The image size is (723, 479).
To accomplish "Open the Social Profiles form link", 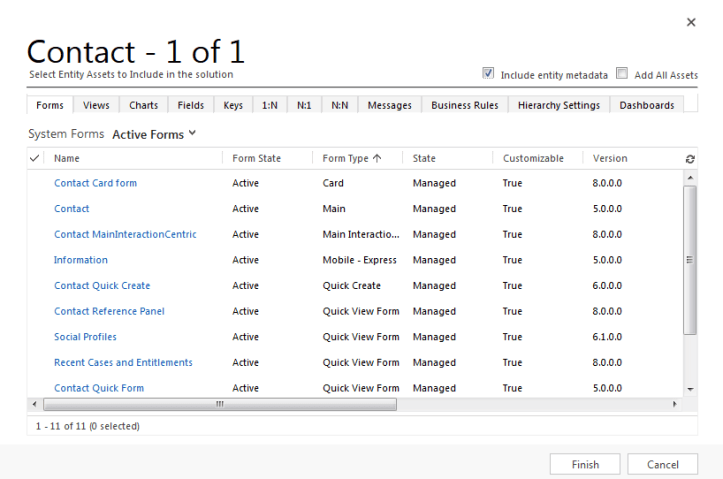I will coord(85,337).
